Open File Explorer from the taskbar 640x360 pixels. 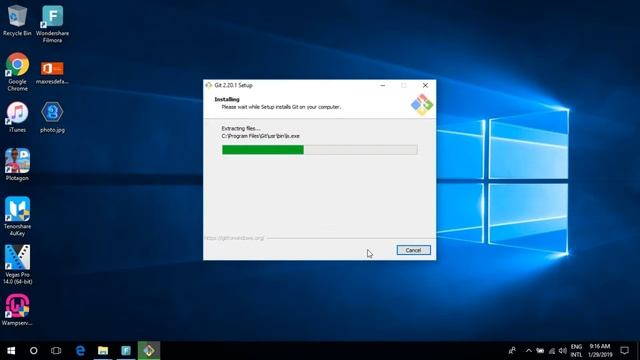pos(103,351)
